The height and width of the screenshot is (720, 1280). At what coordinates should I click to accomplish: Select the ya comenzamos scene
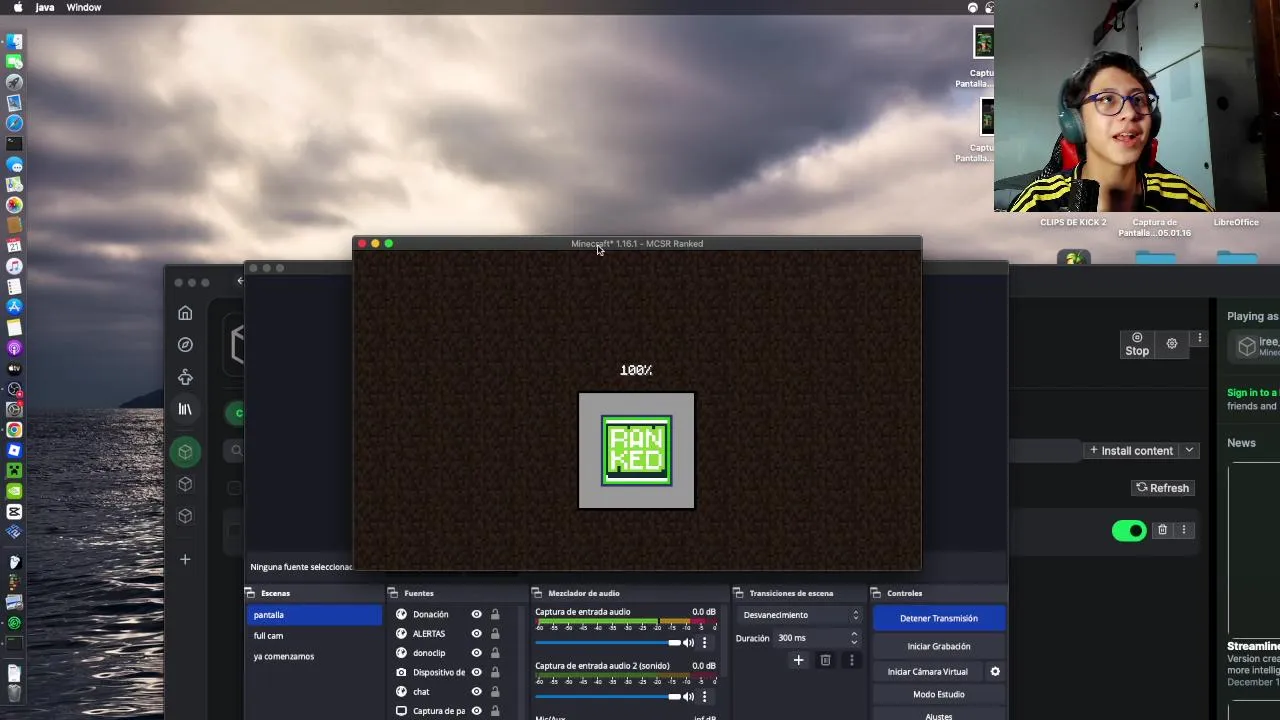(314, 657)
